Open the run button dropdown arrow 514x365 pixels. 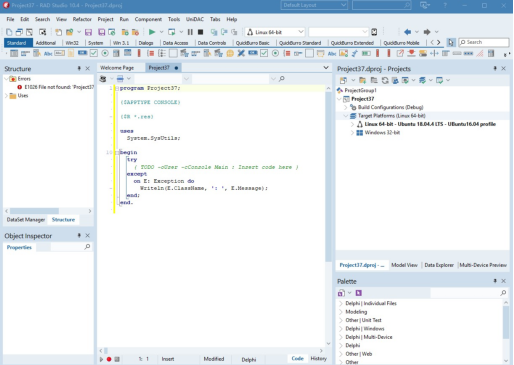162,32
